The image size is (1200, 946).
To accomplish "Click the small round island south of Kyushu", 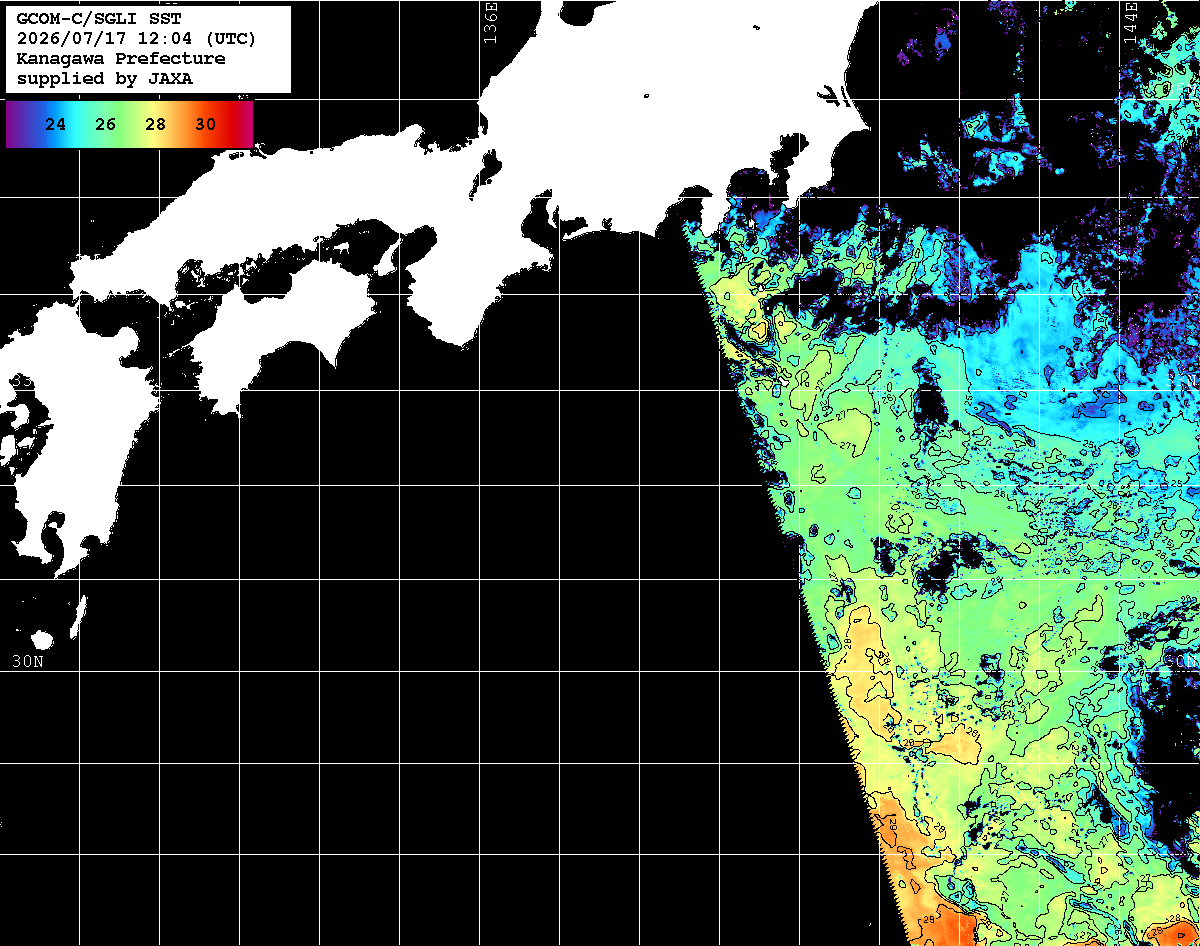I will coord(42,639).
